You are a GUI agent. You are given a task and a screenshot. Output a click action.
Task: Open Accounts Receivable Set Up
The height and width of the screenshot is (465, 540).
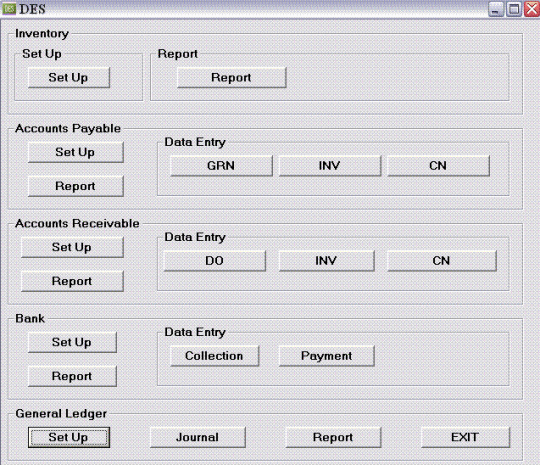point(72,247)
